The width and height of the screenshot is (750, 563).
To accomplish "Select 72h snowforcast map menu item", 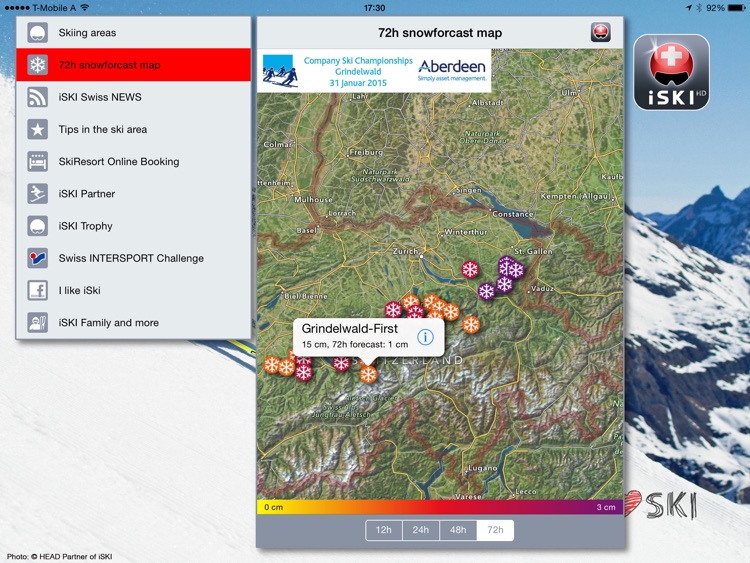I will click(133, 65).
